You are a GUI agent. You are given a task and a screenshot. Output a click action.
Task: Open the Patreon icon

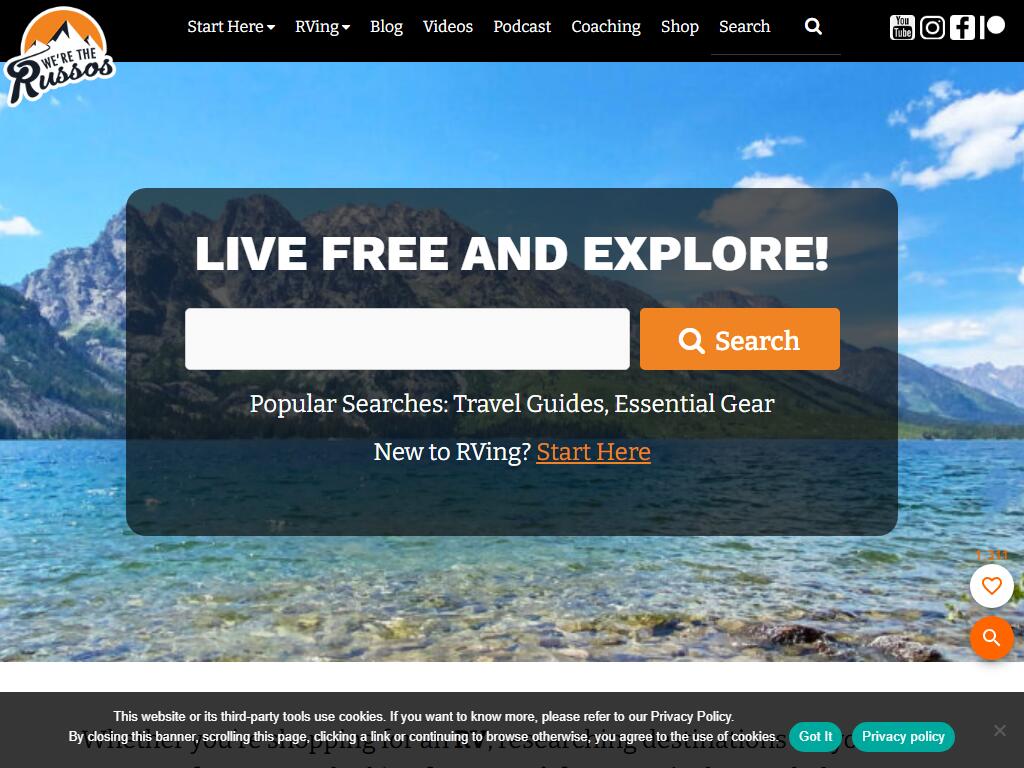(992, 27)
